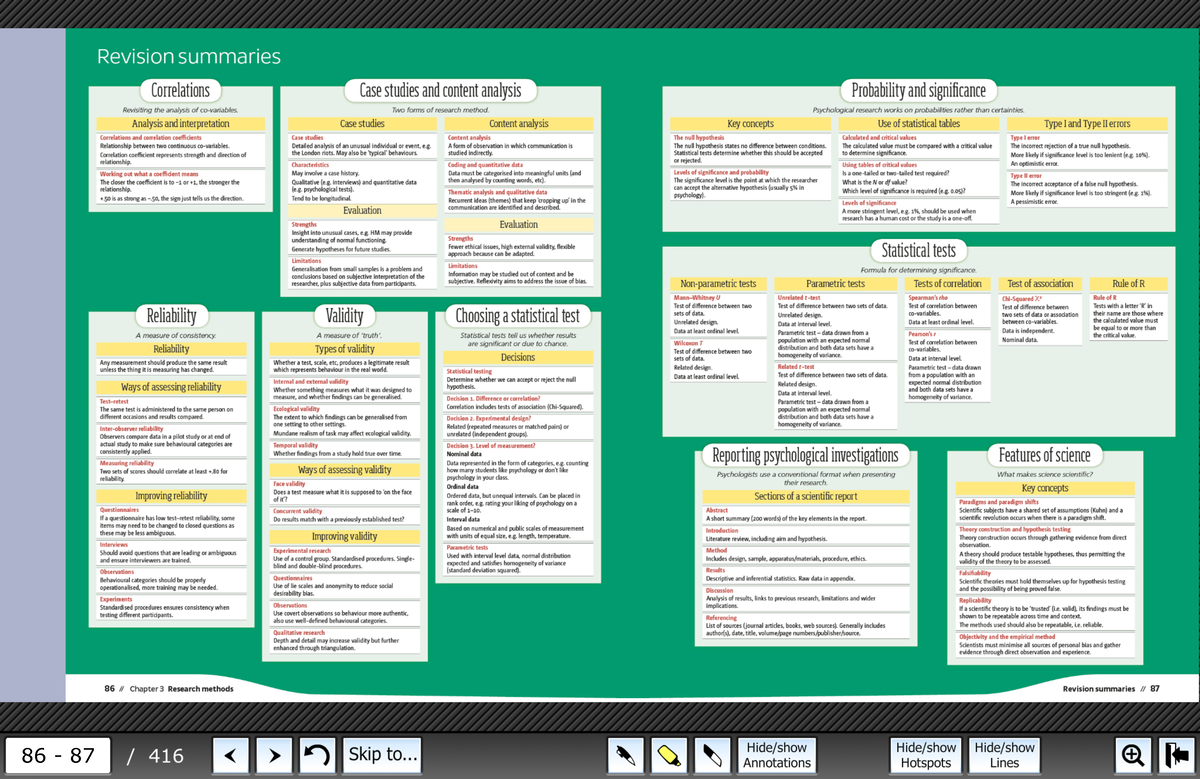
Task: Click the 'Type I error' entry
Action: [1026, 136]
